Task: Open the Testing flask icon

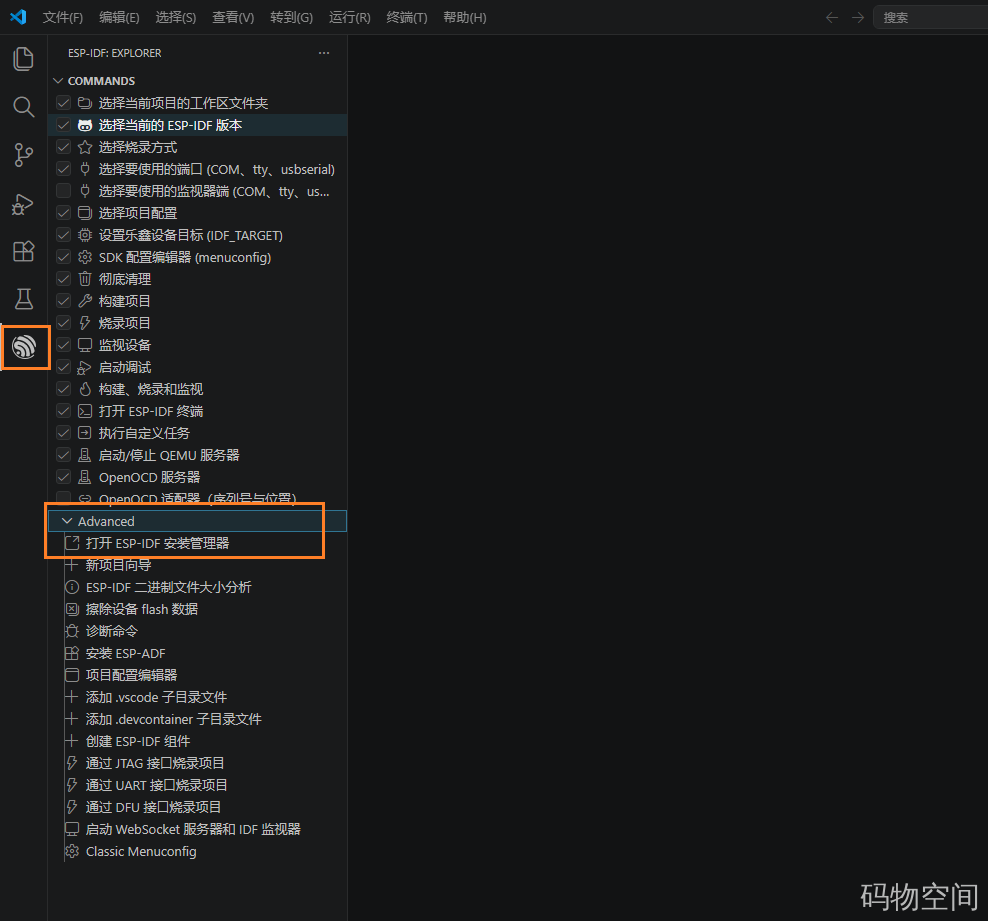Action: tap(23, 299)
